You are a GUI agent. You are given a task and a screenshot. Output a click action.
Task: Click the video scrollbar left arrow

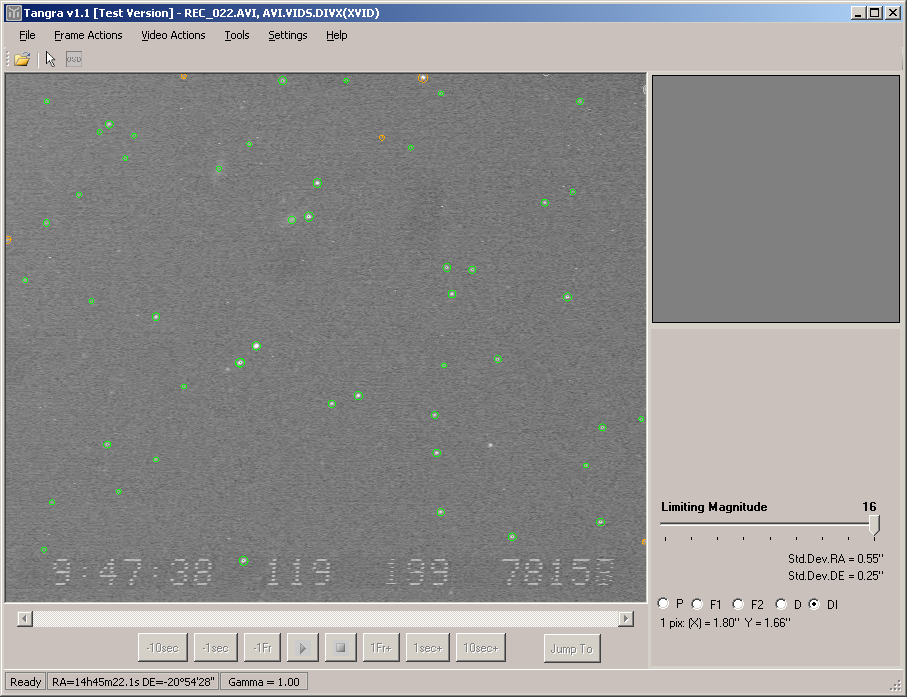point(24,619)
